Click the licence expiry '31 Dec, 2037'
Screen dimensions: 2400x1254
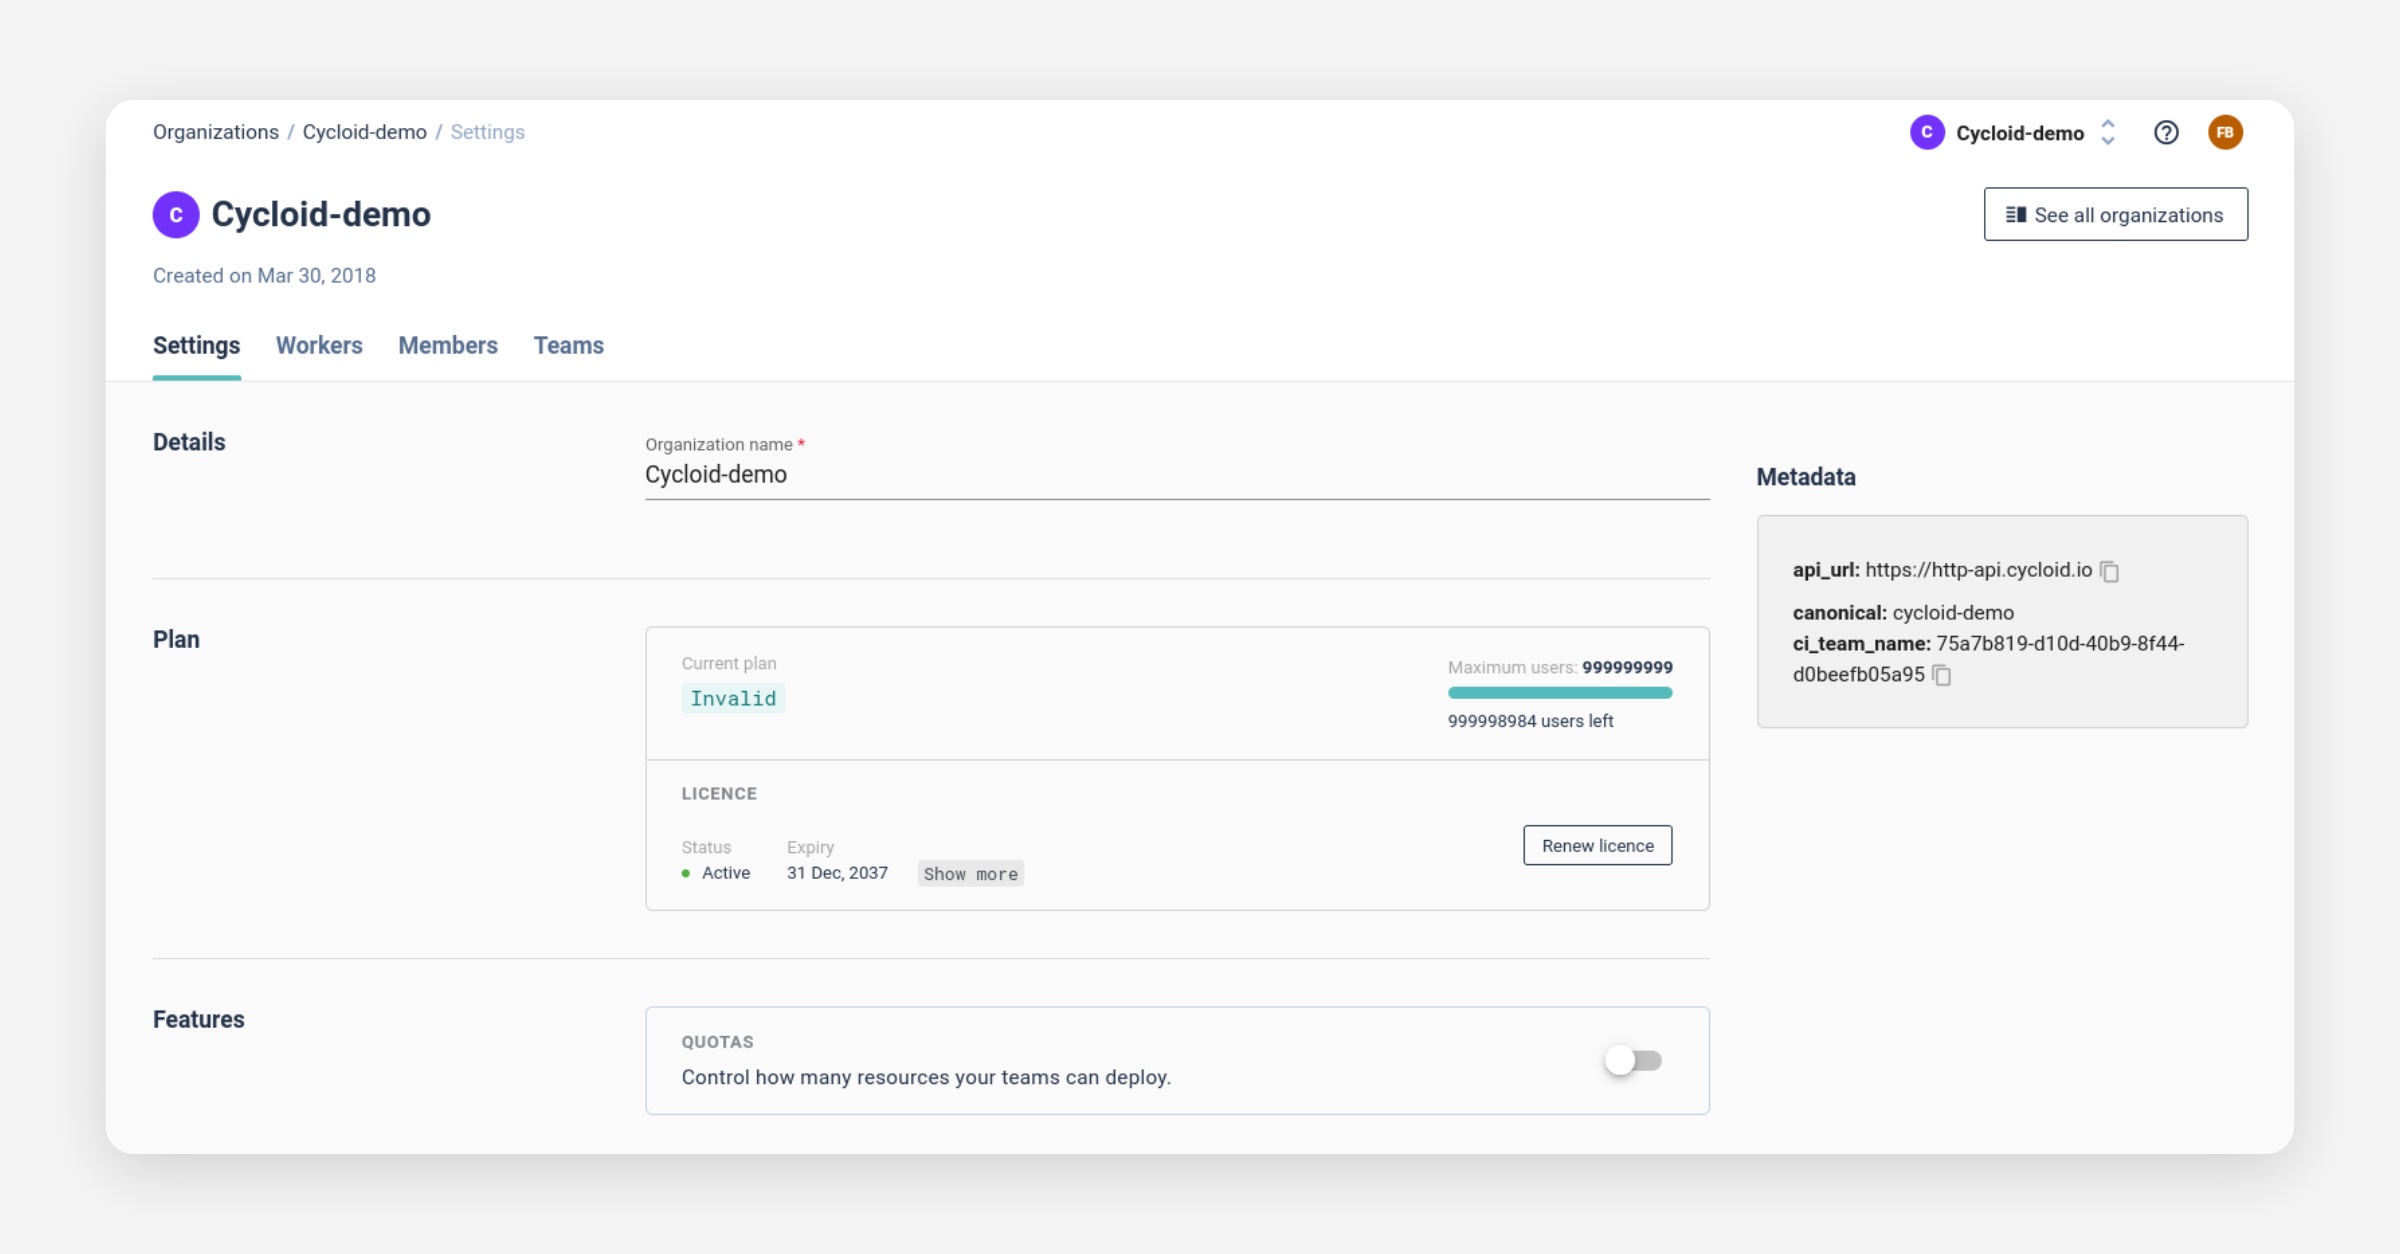point(837,873)
